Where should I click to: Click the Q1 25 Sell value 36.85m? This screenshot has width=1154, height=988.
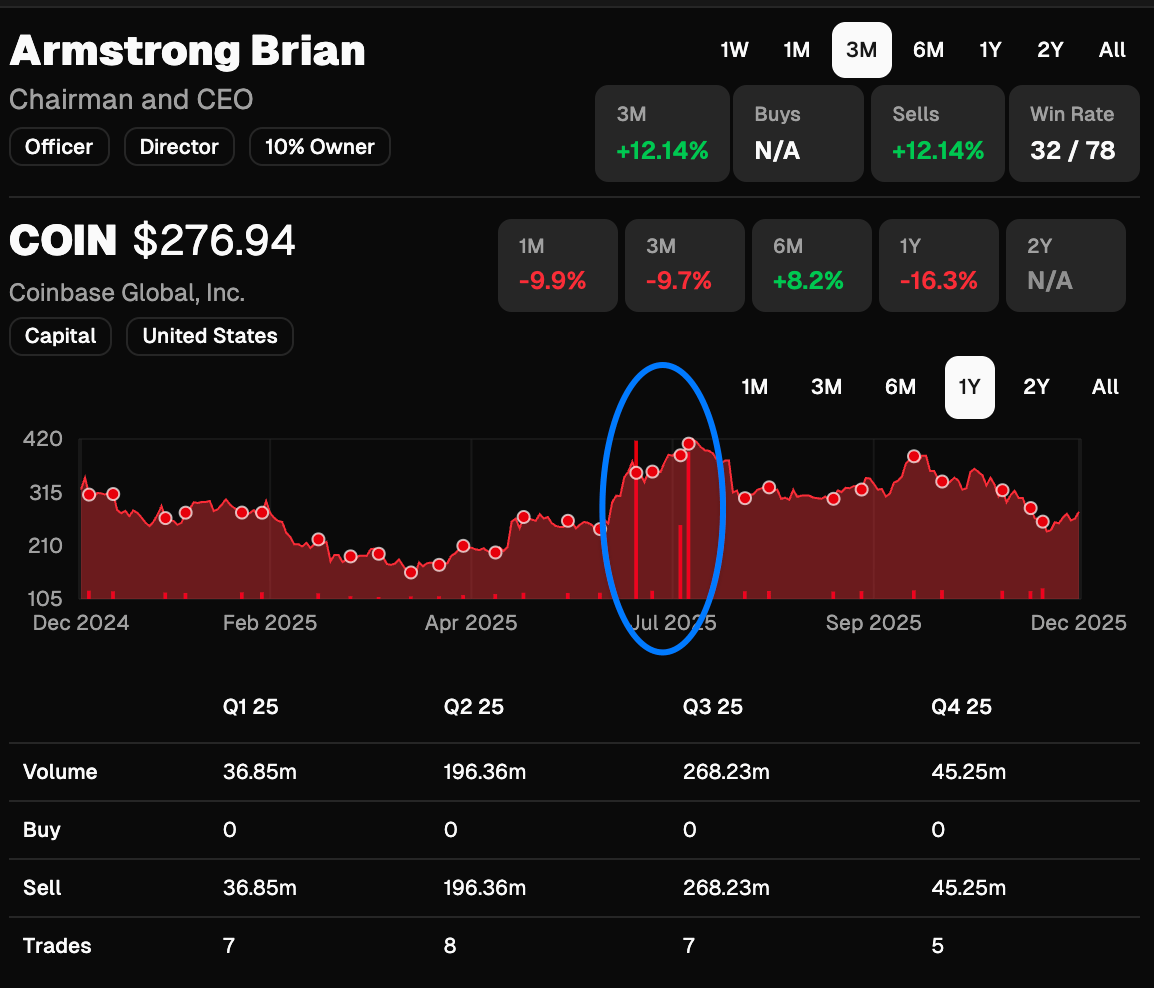pos(260,888)
